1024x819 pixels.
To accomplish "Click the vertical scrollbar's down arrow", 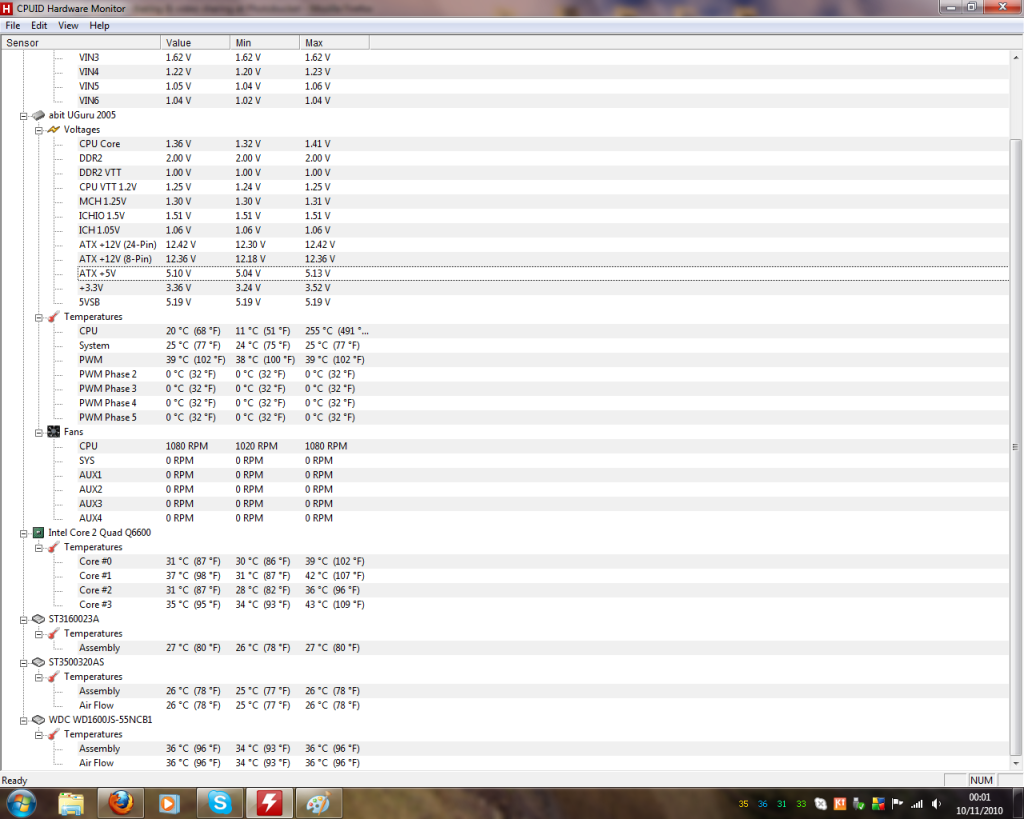I will coord(1016,765).
